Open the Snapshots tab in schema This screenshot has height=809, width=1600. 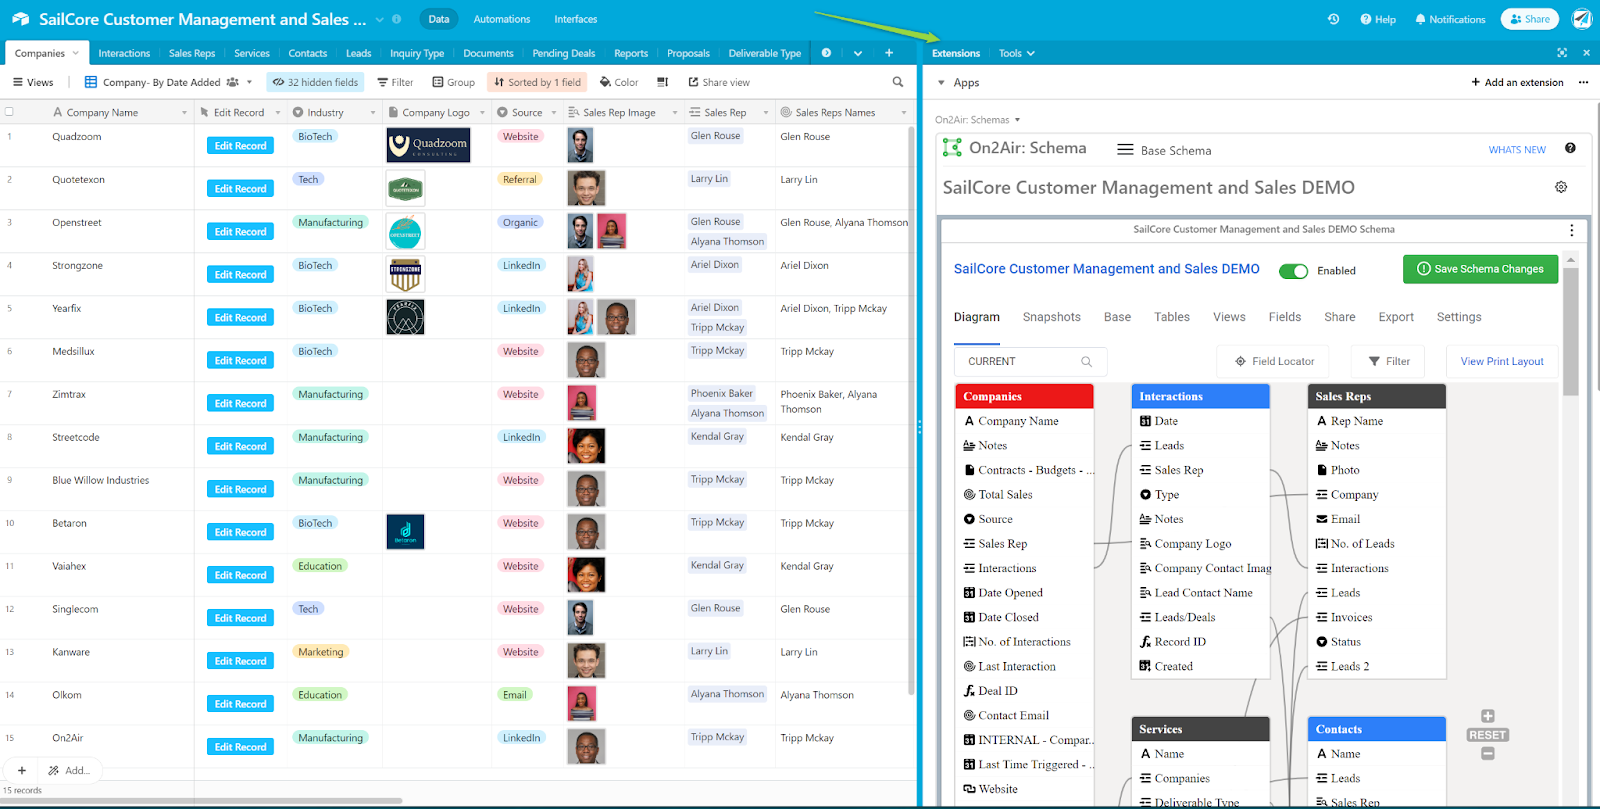point(1051,317)
